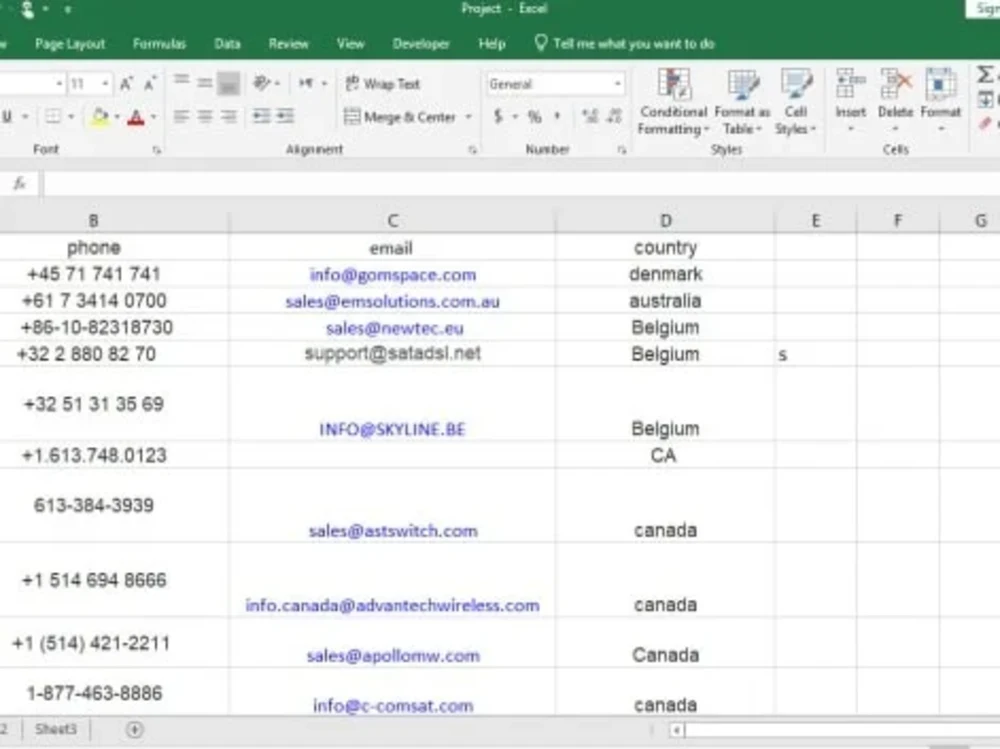Viewport: 1000px width, 749px height.
Task: Add a new sheet with plus icon
Action: point(135,729)
